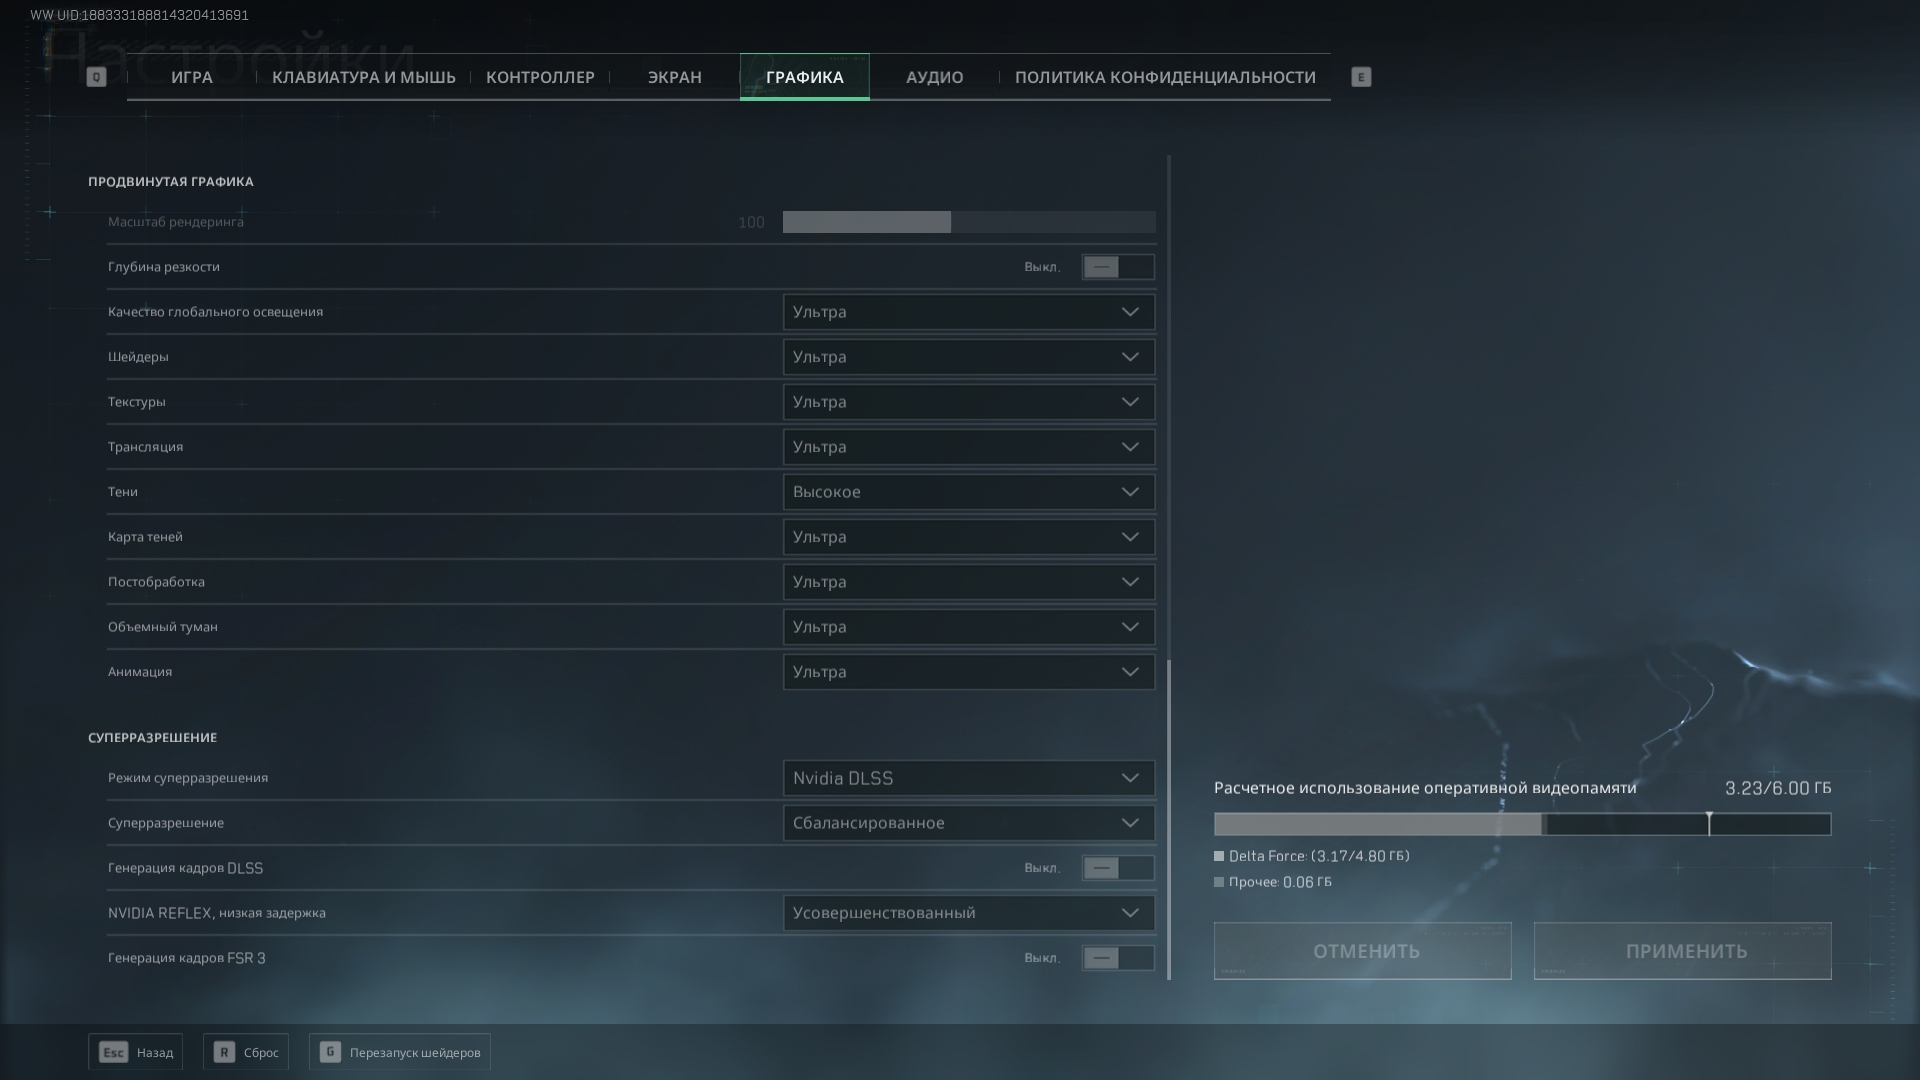Switch to the Аудио tab
This screenshot has width=1920, height=1080.
934,77
